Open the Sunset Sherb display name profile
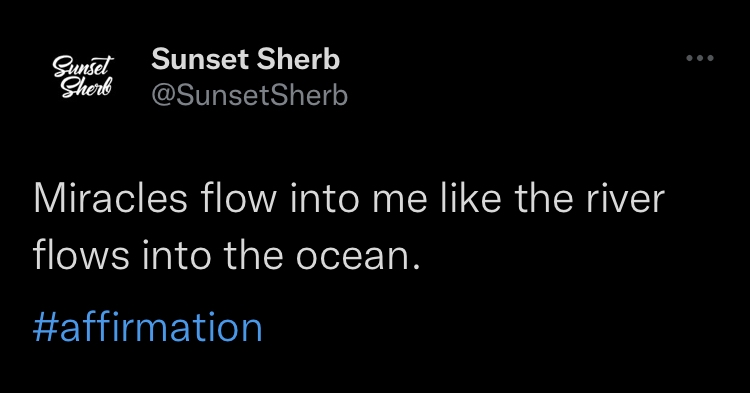750x393 pixels. pyautogui.click(x=245, y=59)
